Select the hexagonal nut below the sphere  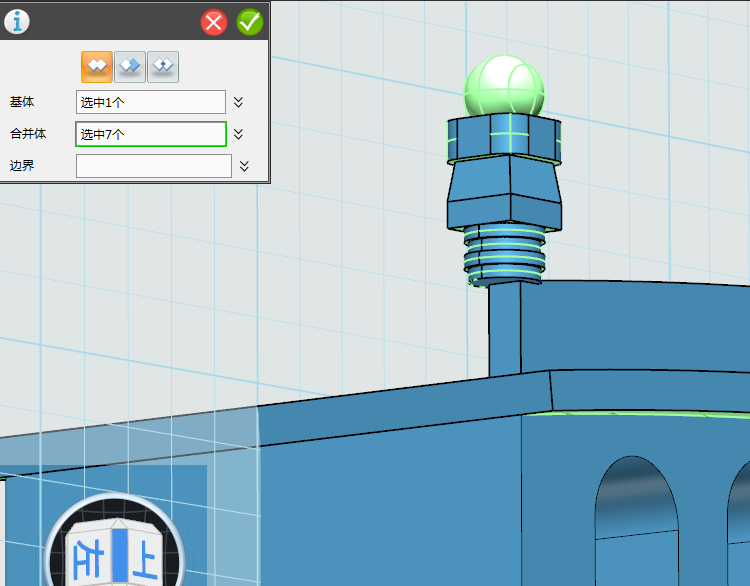[x=503, y=139]
